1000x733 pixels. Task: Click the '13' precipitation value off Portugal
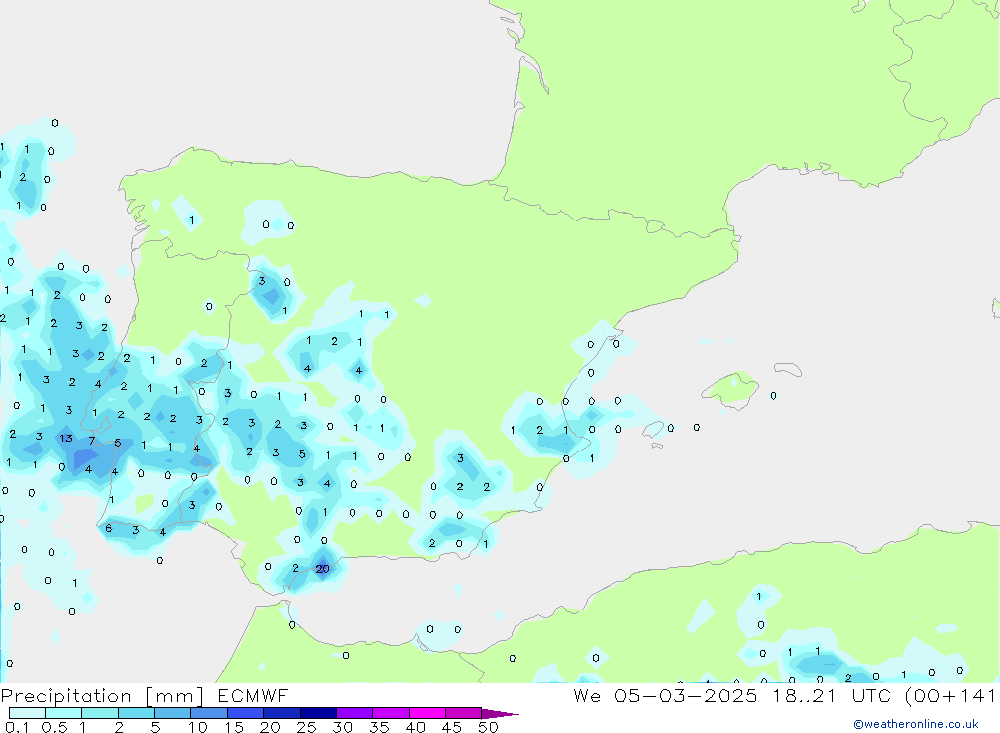(66, 438)
